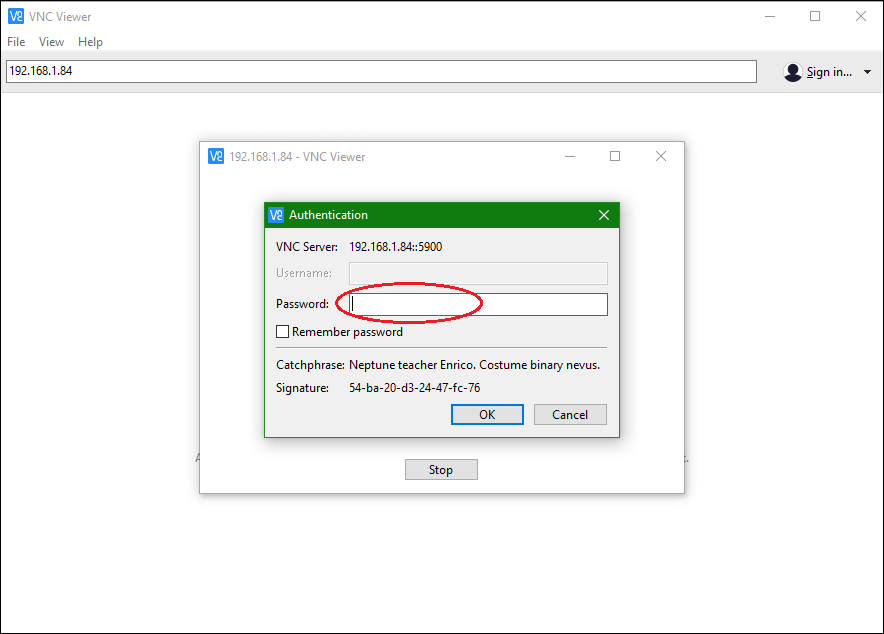Expand the Sign in dropdown arrow
The height and width of the screenshot is (634, 884).
coord(868,72)
